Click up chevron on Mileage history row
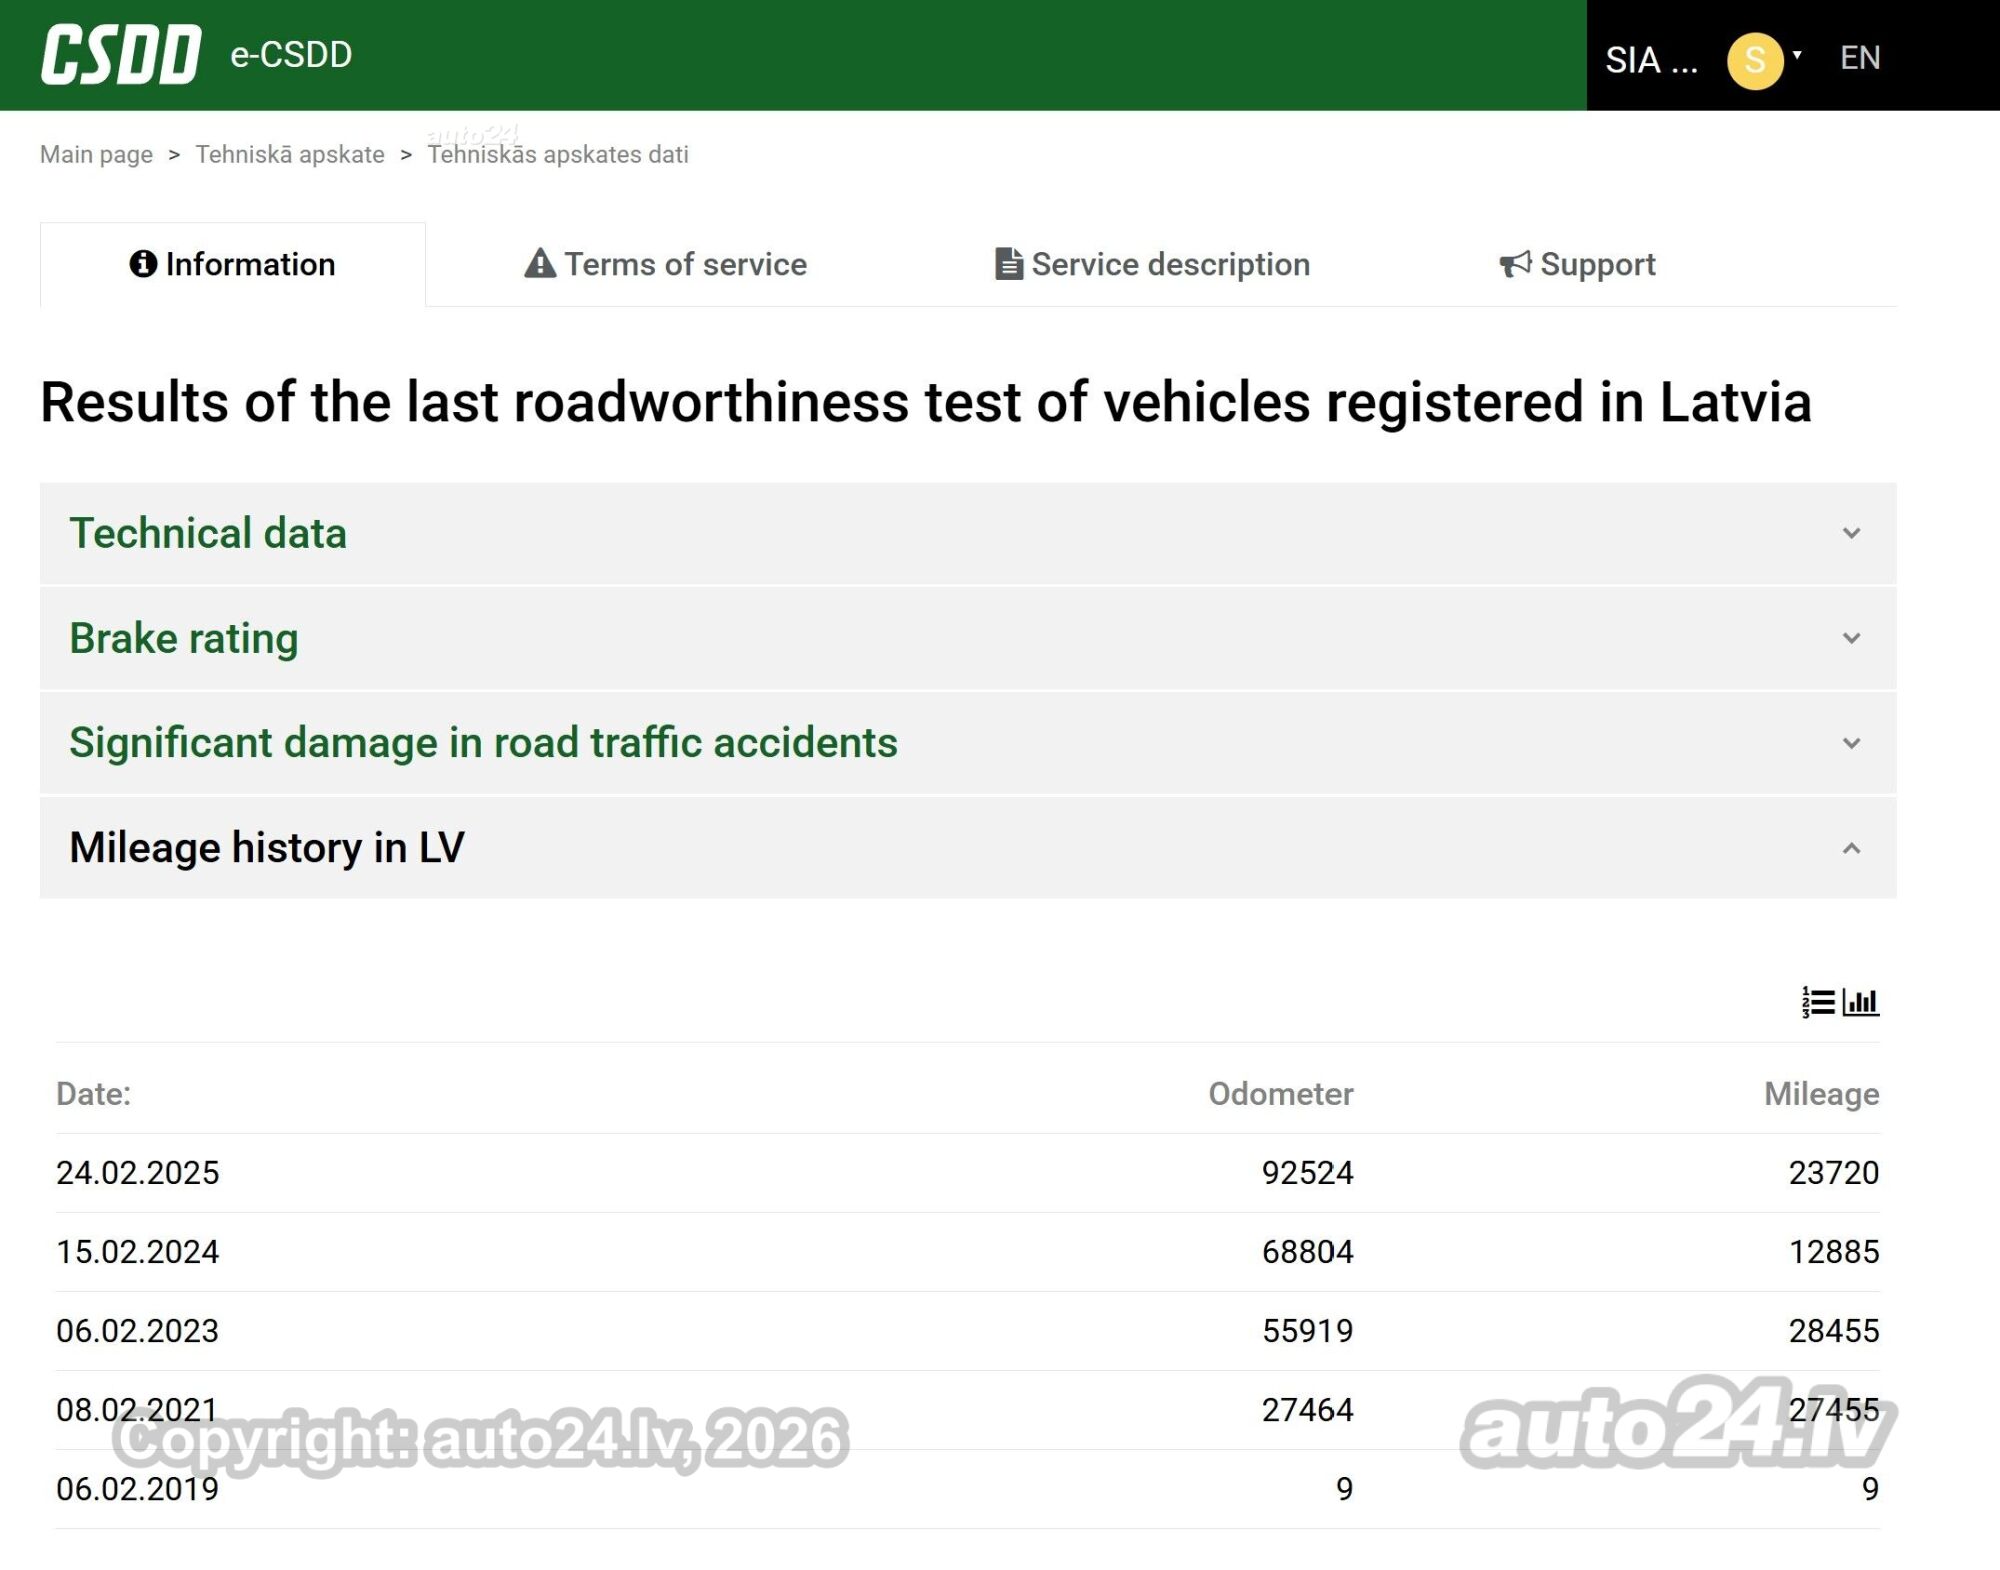The image size is (2000, 1570). [1852, 848]
